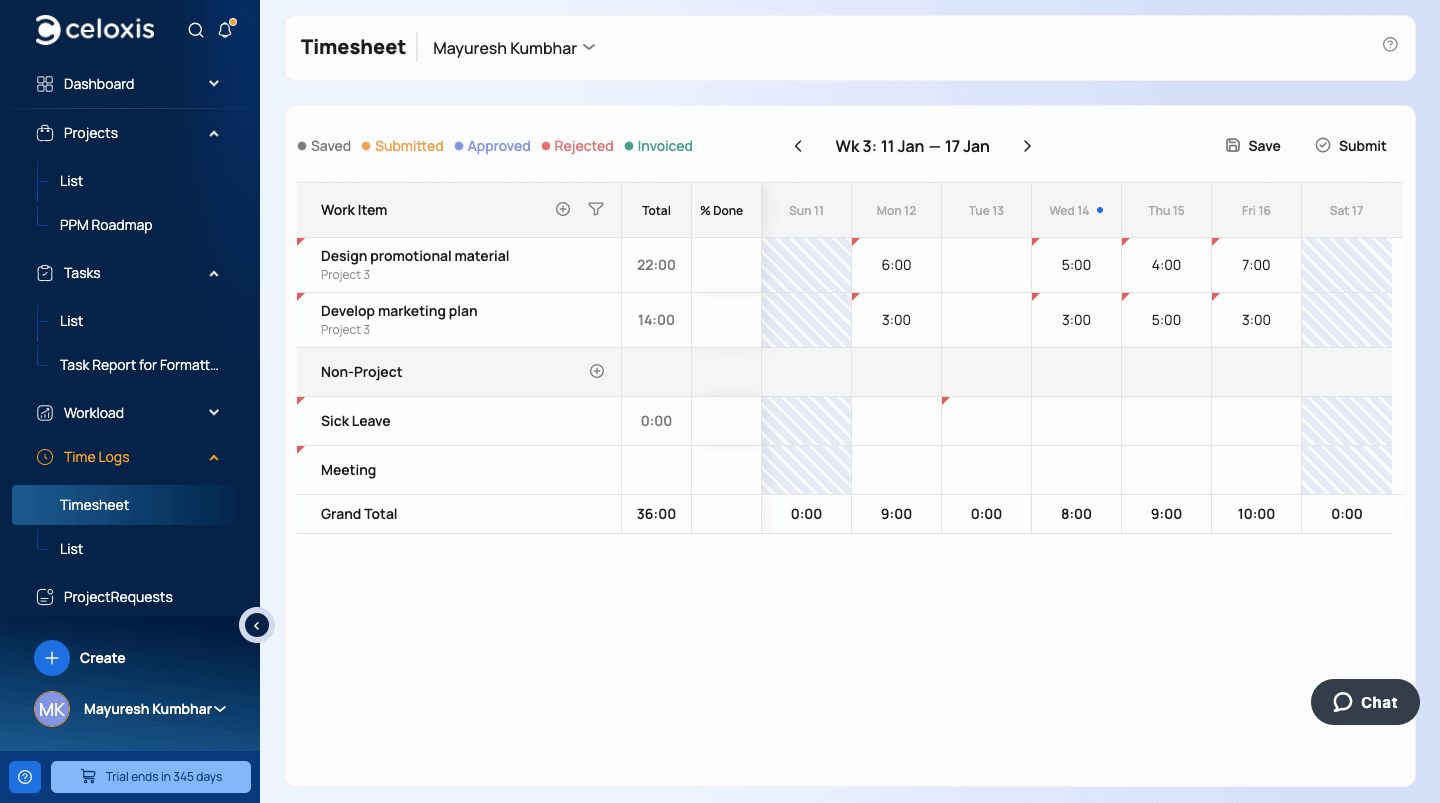Open the Mayuresh Kumbhar timesheet user dropdown

514,48
